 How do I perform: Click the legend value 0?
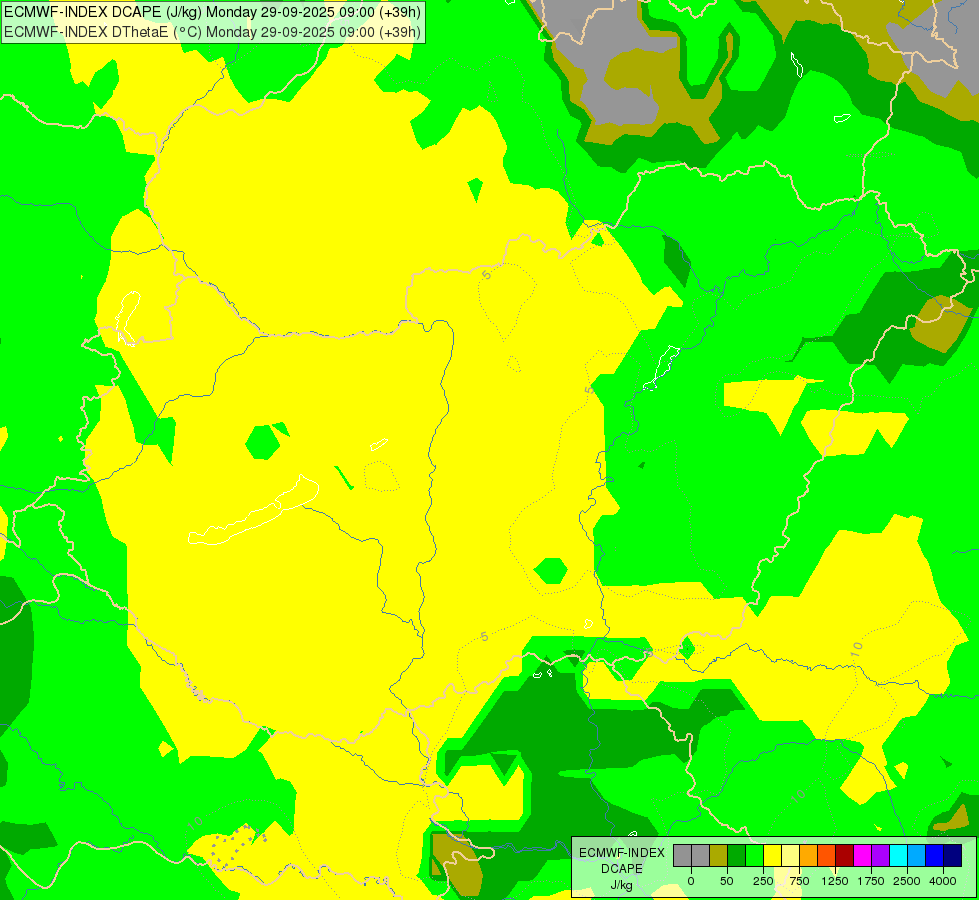691,881
